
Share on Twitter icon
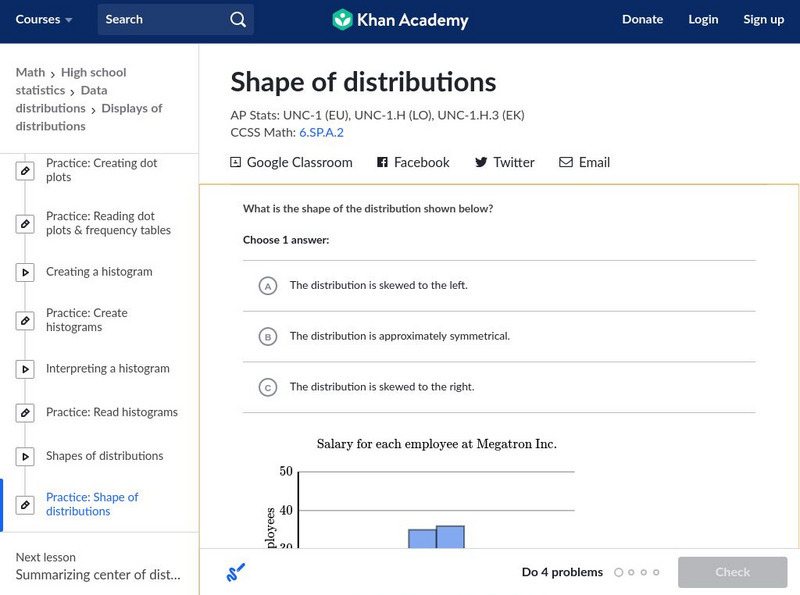pyautogui.click(x=481, y=162)
